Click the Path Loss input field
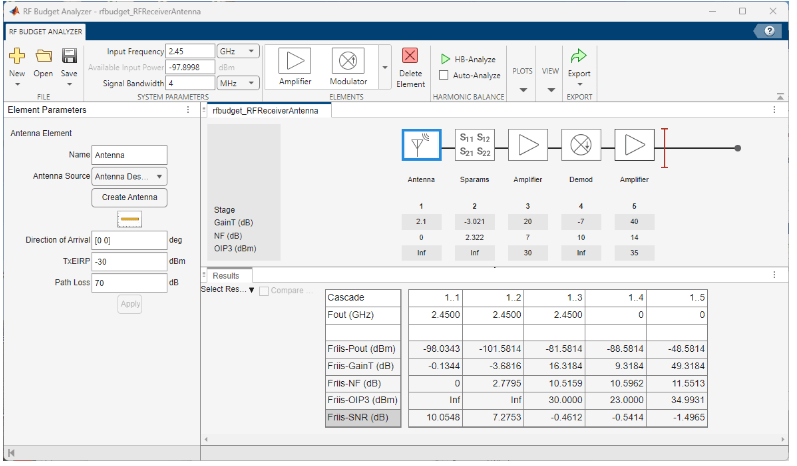 (128, 283)
